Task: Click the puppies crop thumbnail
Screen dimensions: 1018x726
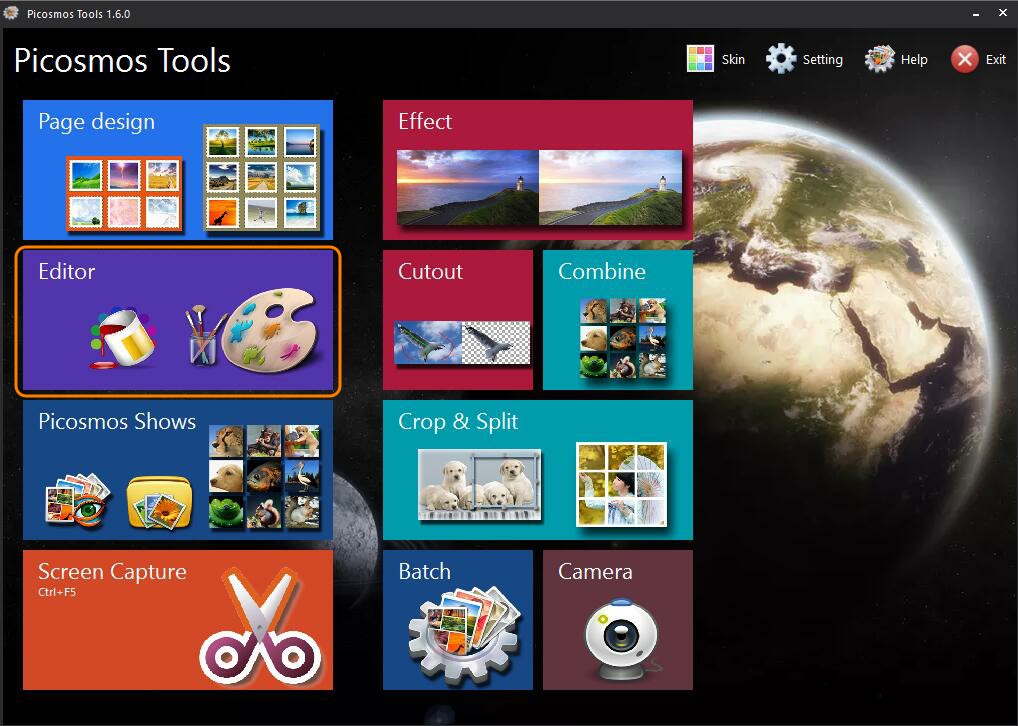Action: (x=479, y=485)
